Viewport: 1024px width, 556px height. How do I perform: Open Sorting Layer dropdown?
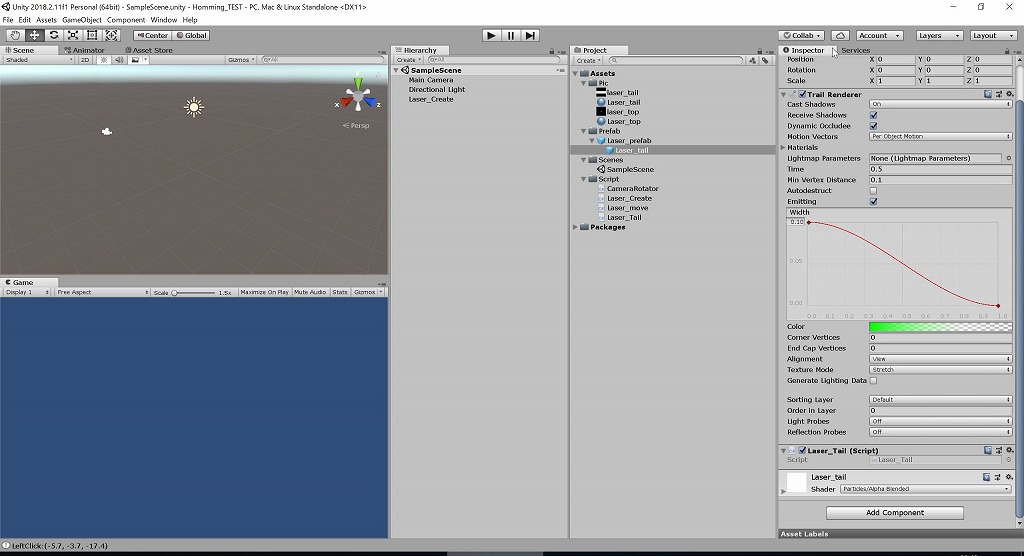coord(940,399)
